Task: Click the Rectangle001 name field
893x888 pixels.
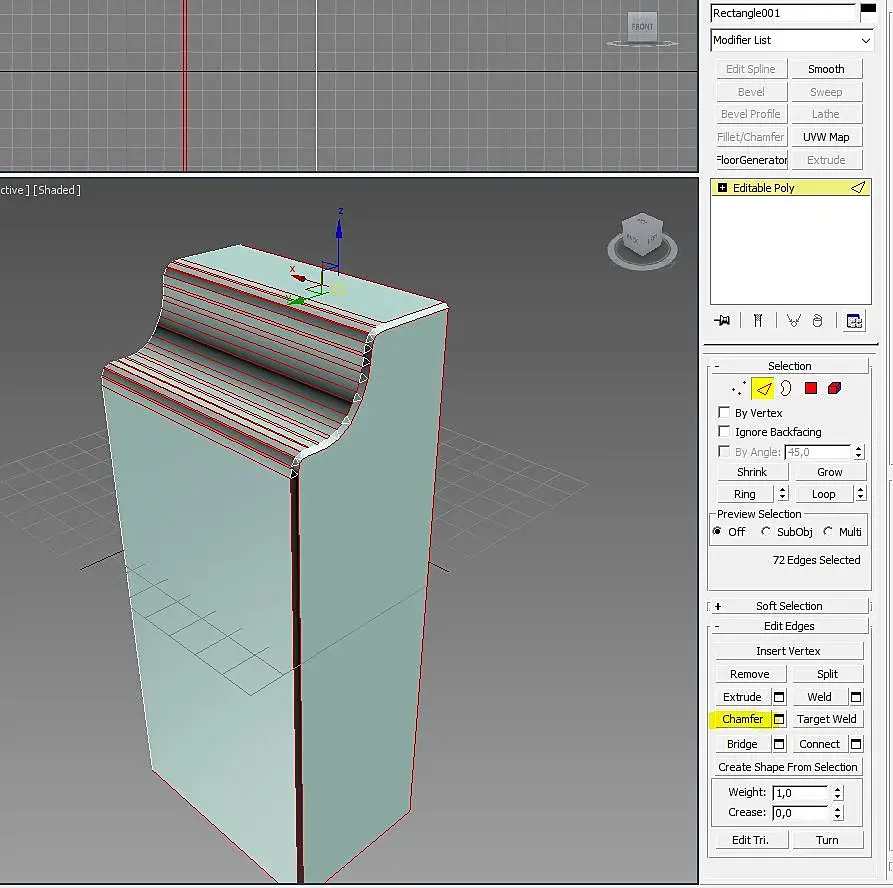Action: click(x=783, y=13)
